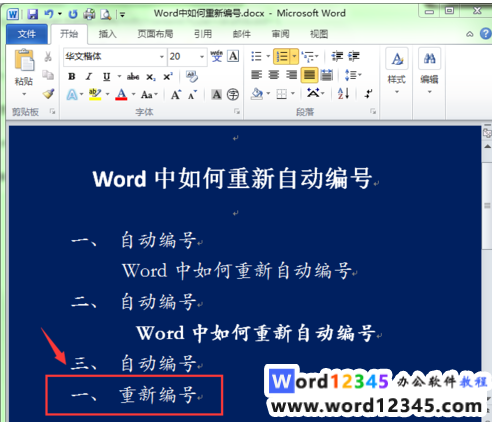Align text left
The height and width of the screenshot is (422, 492).
pos(256,75)
